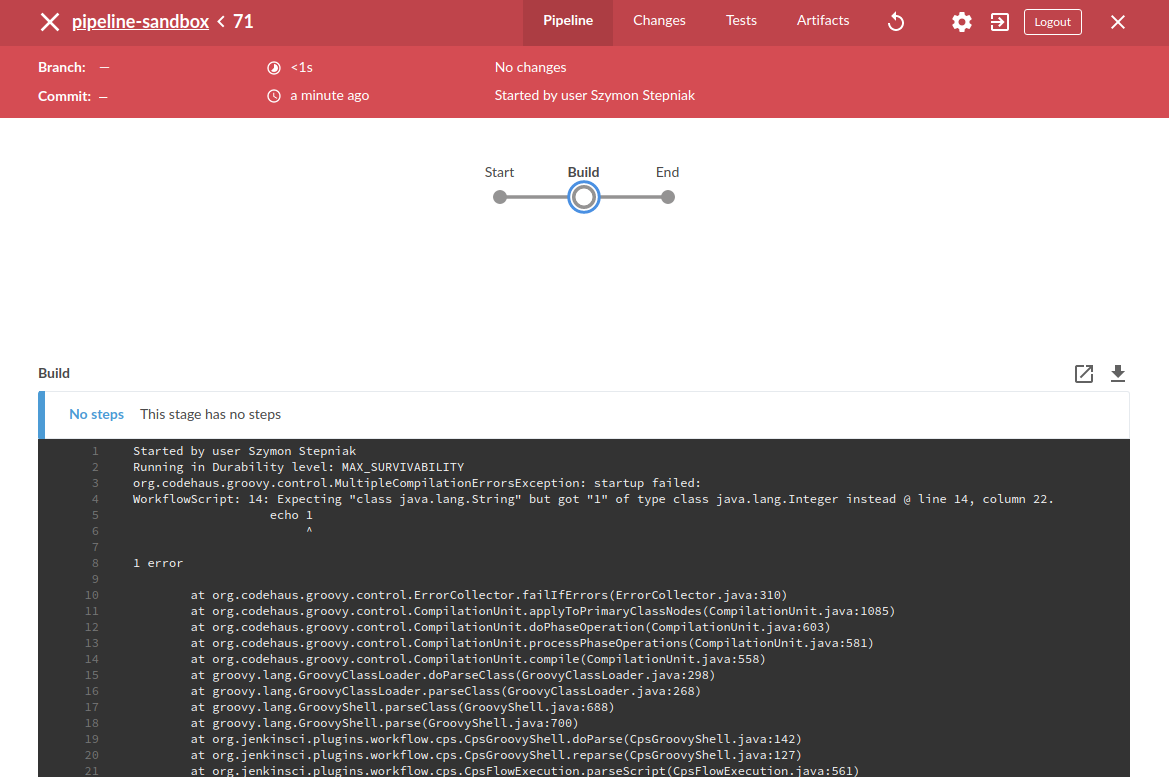Click 'No changes' text in header
1169x777 pixels.
point(530,67)
